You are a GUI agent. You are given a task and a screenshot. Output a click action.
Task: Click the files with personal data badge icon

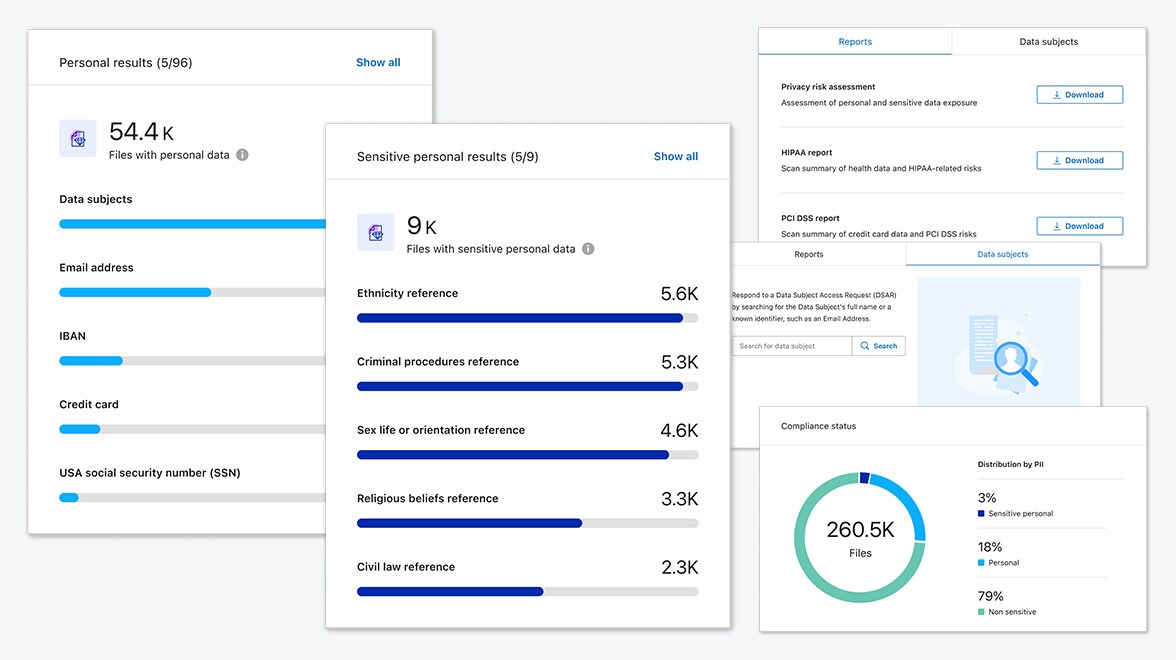pyautogui.click(x=77, y=138)
